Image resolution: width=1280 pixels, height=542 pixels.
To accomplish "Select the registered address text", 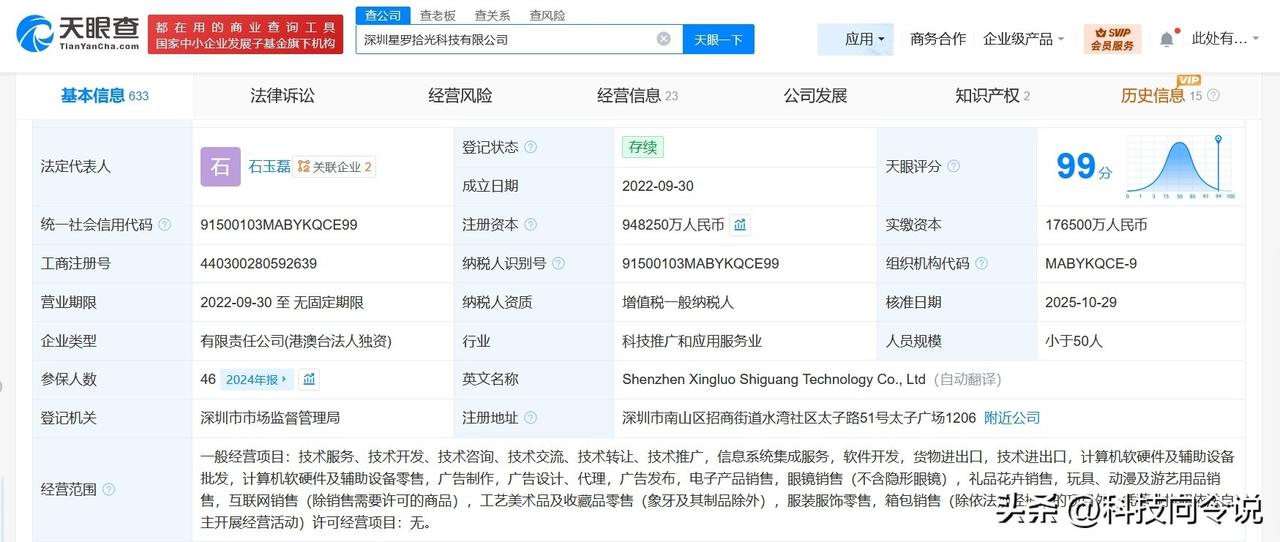I will pyautogui.click(x=799, y=418).
